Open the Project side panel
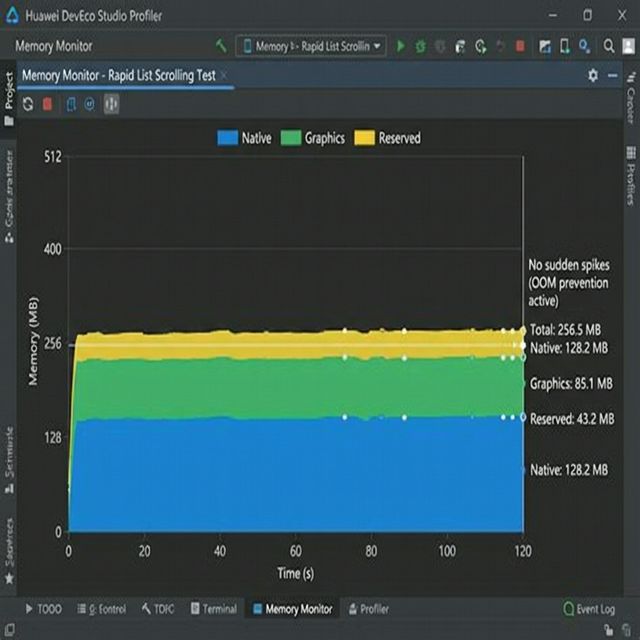 click(x=9, y=98)
